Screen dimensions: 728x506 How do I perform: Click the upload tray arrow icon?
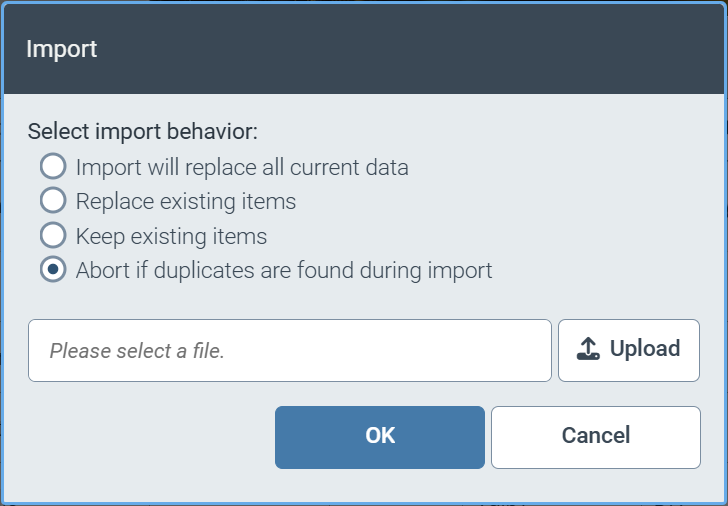pos(589,349)
